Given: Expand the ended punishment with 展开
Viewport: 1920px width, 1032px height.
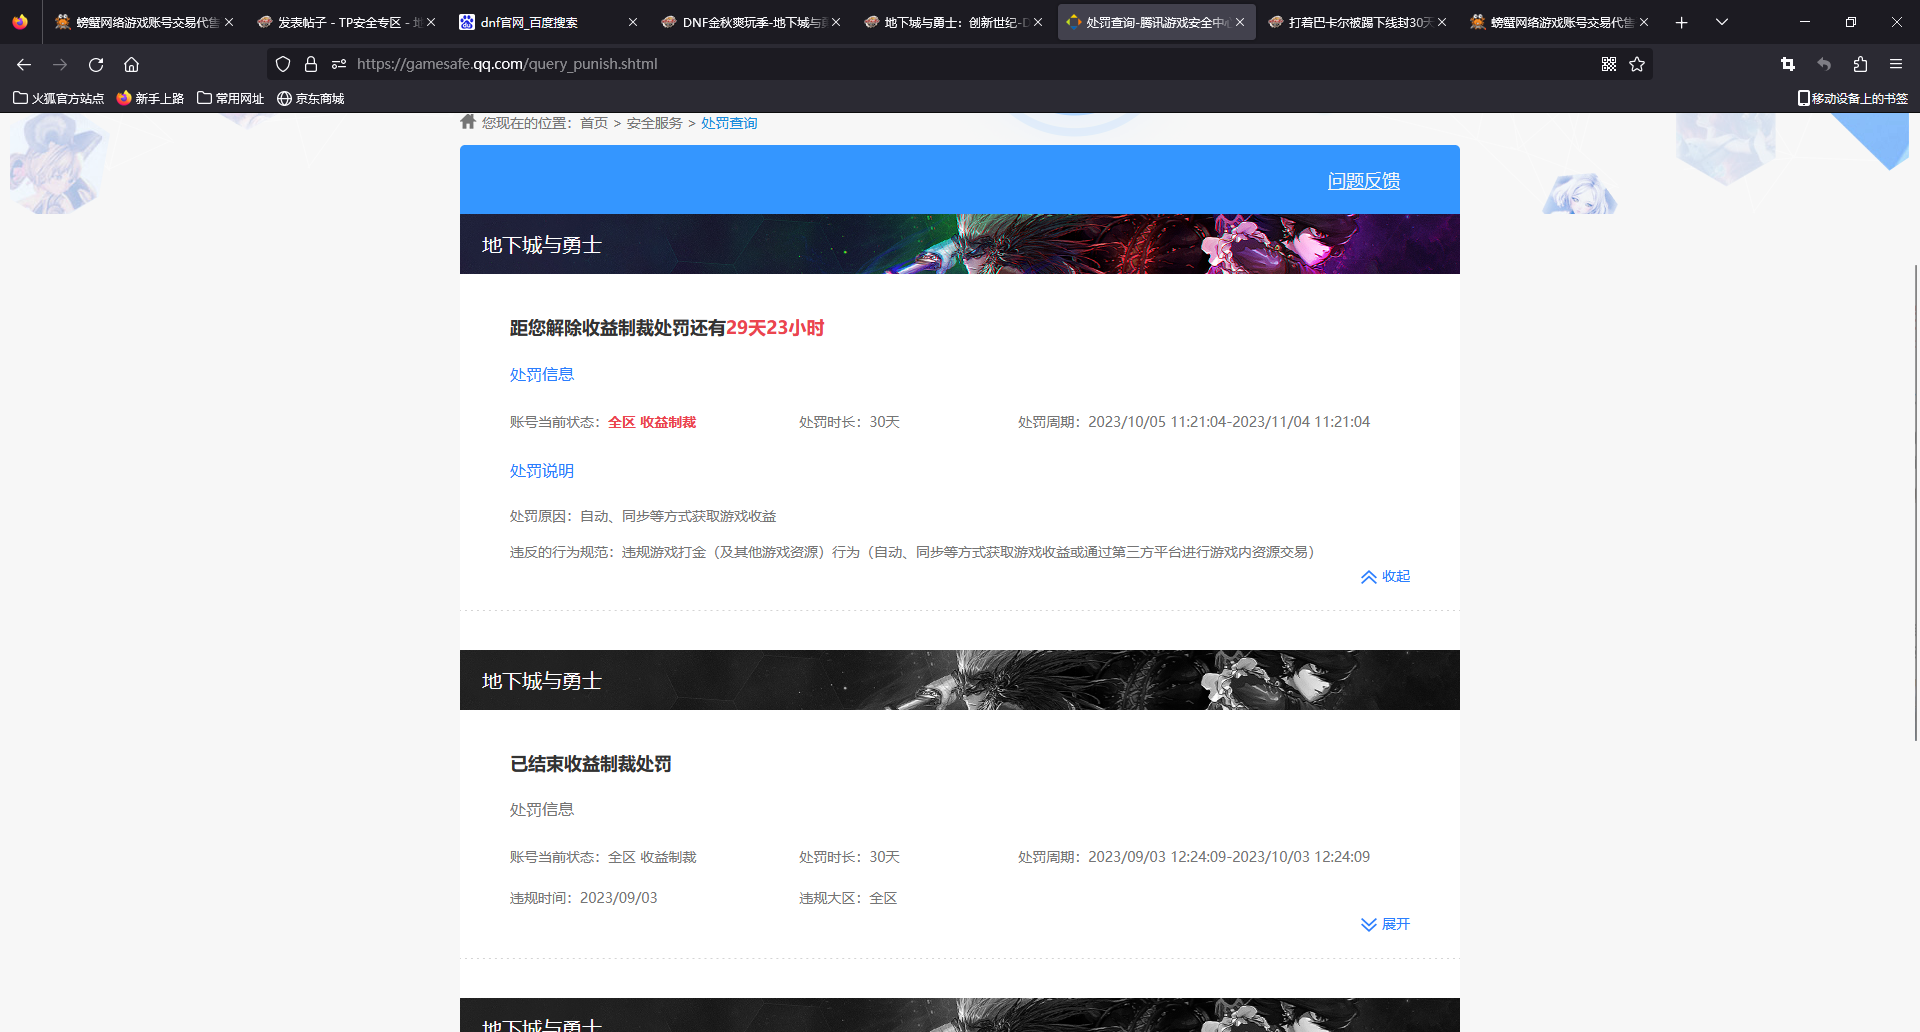Looking at the screenshot, I should click(1385, 925).
